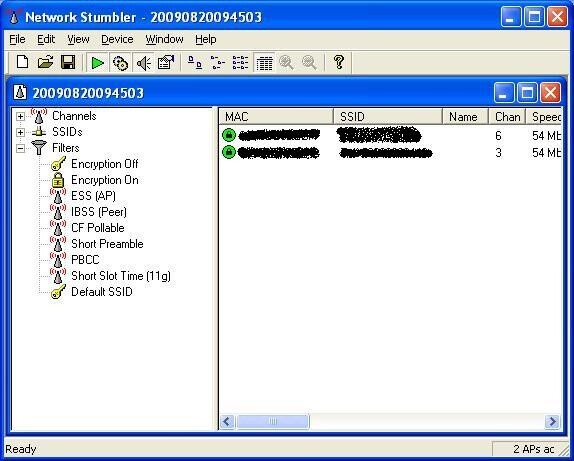Click the horizontal scrollbar right arrow
Screen dimensions: 574x461
pos(552,421)
